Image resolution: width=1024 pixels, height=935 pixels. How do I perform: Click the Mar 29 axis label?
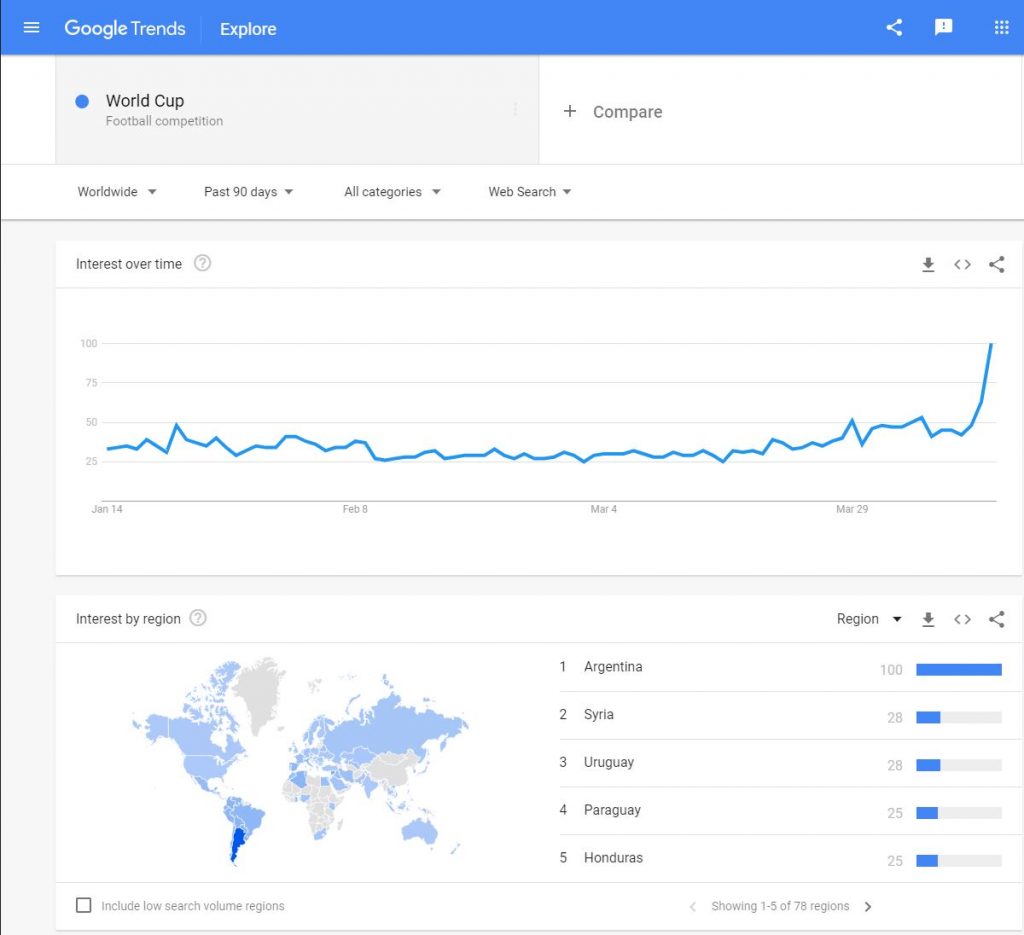(852, 509)
